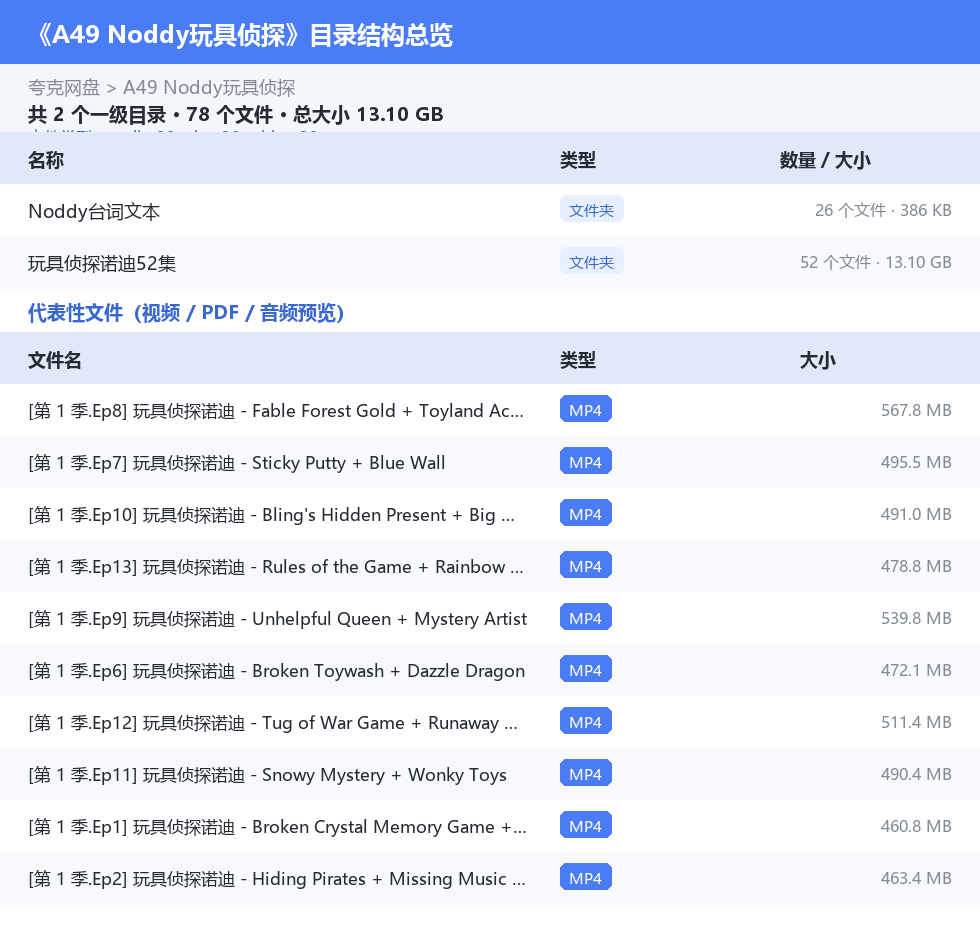Click the text 26 个文件 · 386 KB
Screen dimensions: 980x936
pyautogui.click(x=883, y=210)
